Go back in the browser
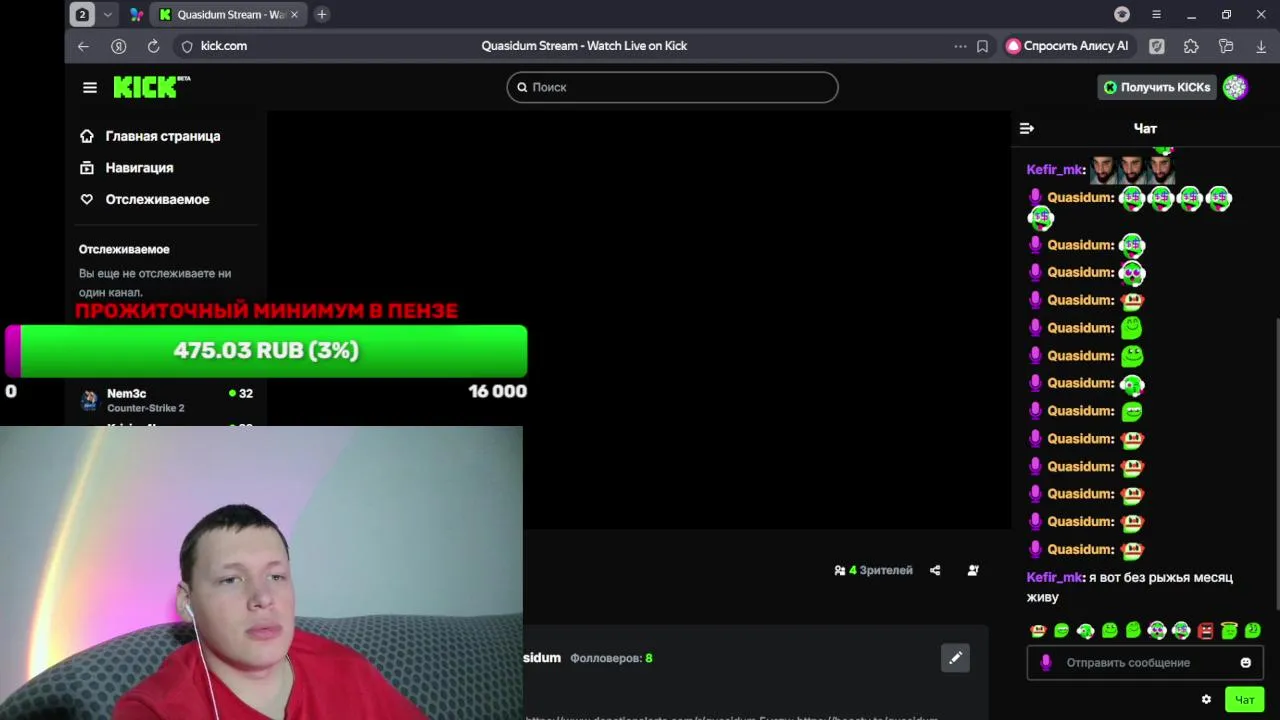The height and width of the screenshot is (720, 1280). (83, 46)
